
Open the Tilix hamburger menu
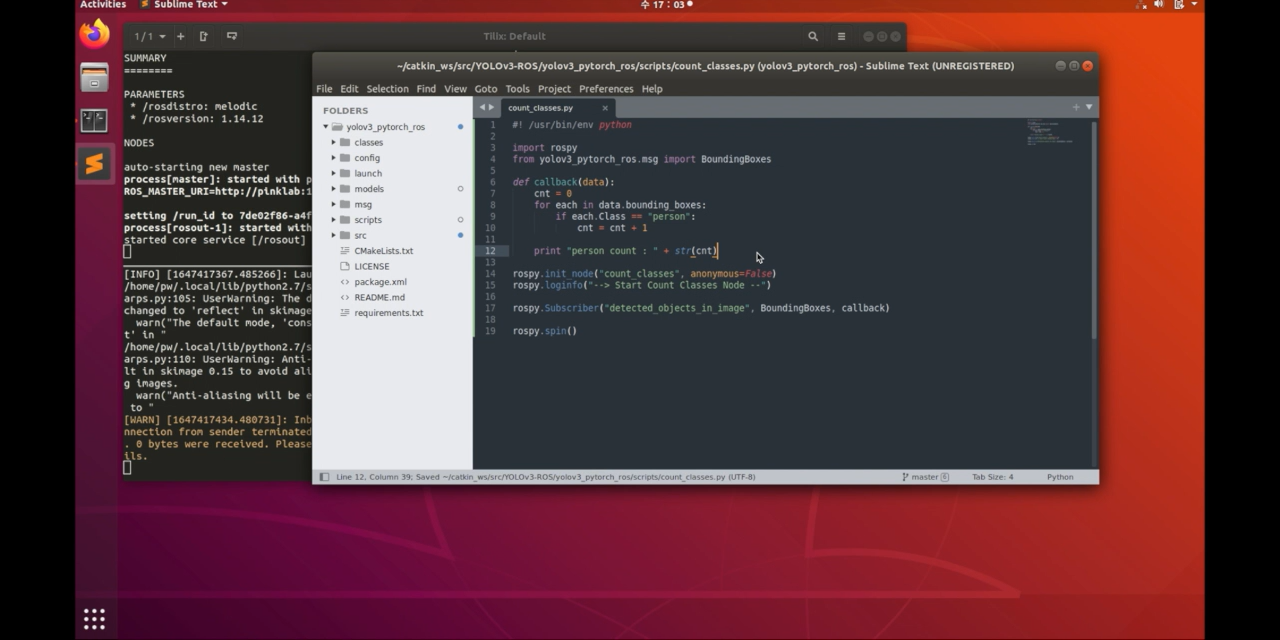click(841, 36)
